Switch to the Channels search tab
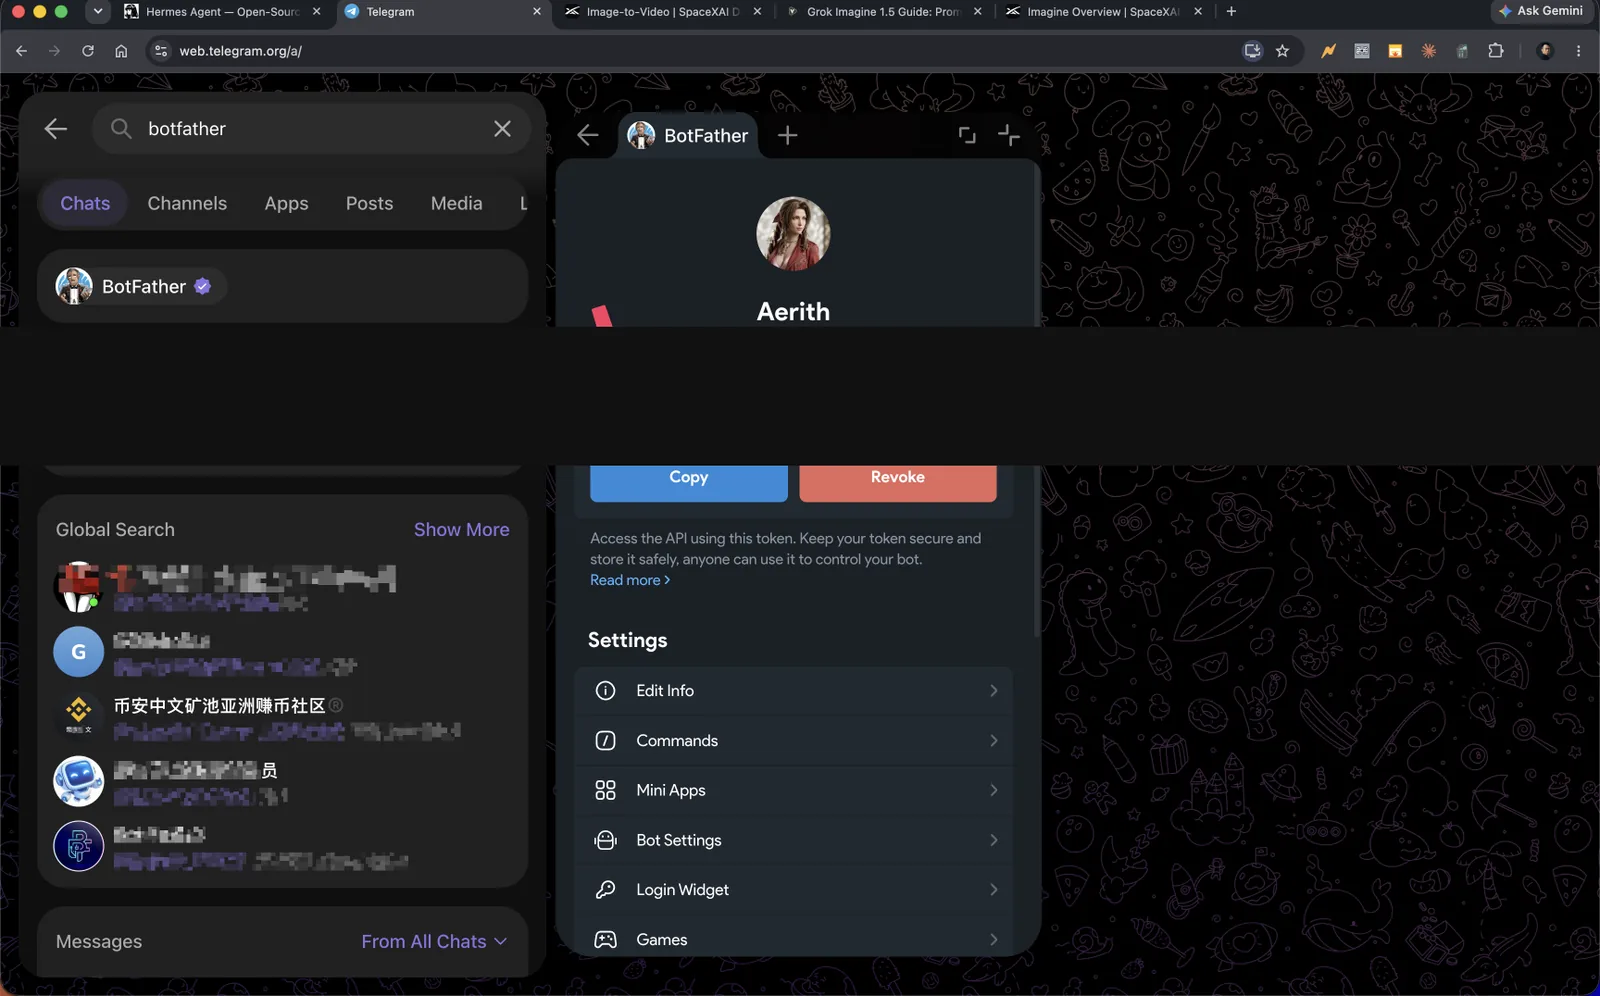Screen dimensions: 1600x996 pos(187,203)
